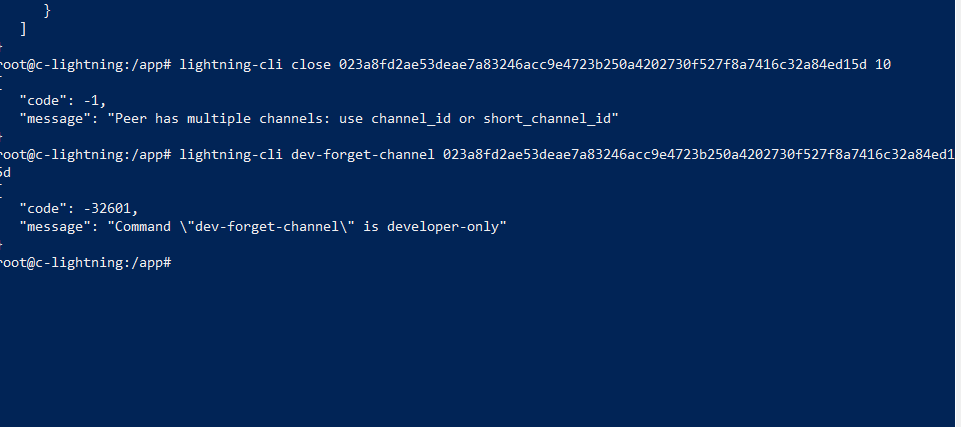
Task: Click the wrapped "5d" line fragment
Action: [x=5, y=173]
